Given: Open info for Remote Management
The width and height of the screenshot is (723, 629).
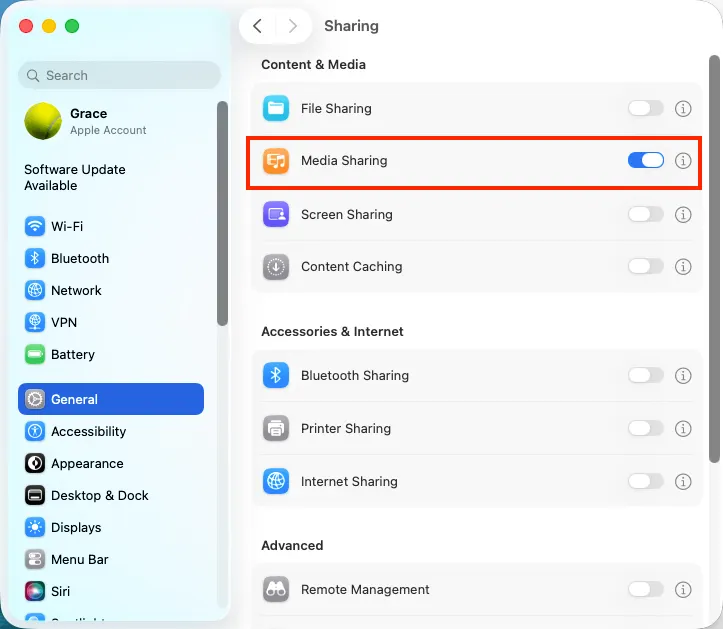Looking at the screenshot, I should tap(683, 590).
